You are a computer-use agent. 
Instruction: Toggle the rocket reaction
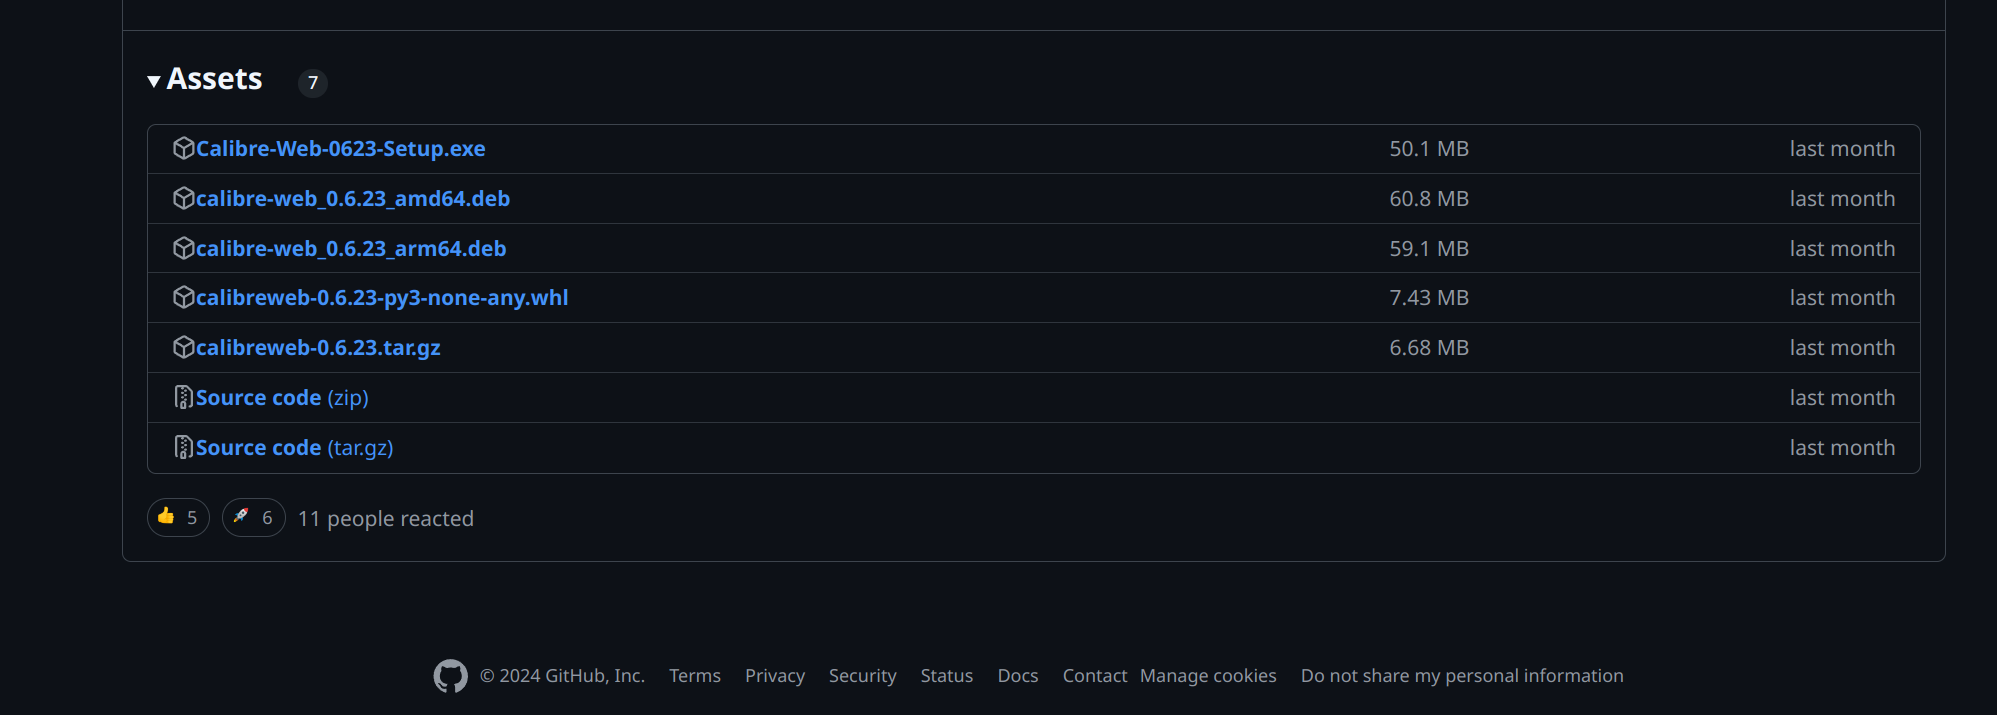253,518
